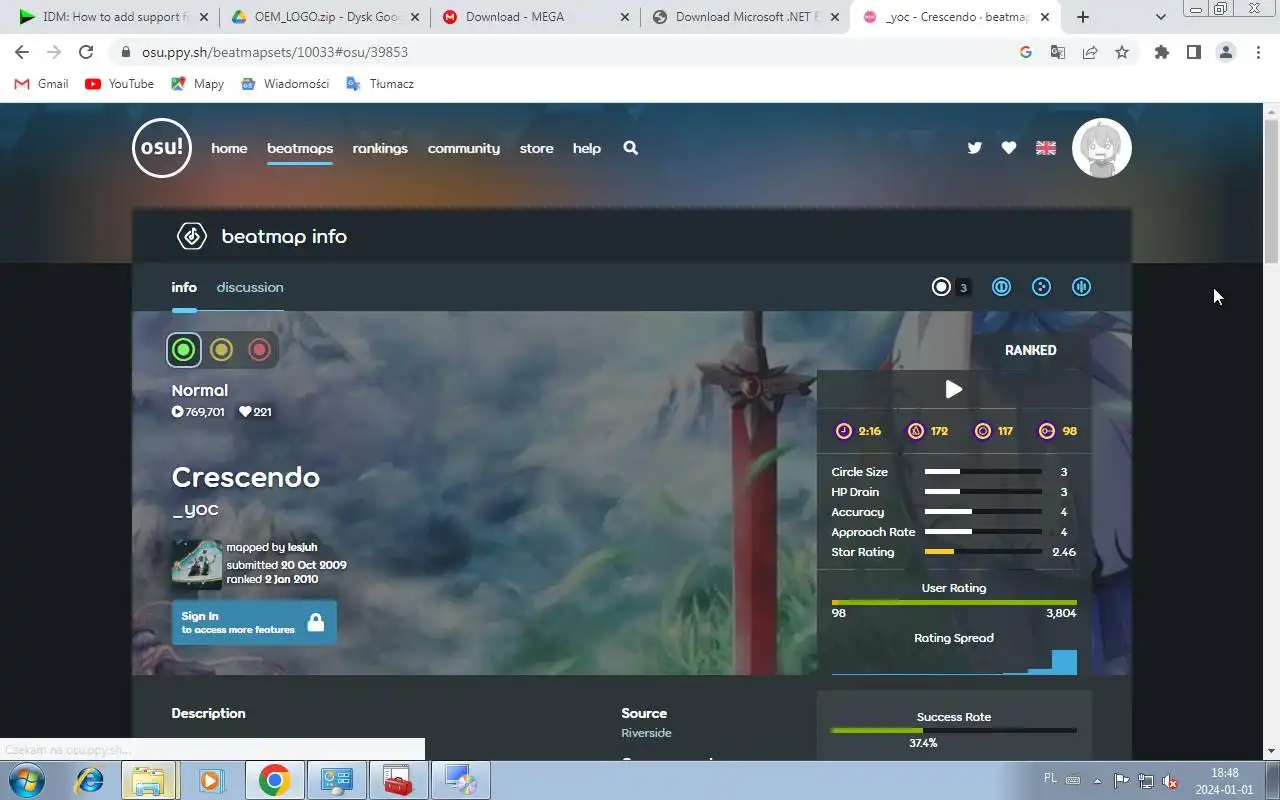
Task: Click the Riverside source link
Action: click(x=646, y=733)
